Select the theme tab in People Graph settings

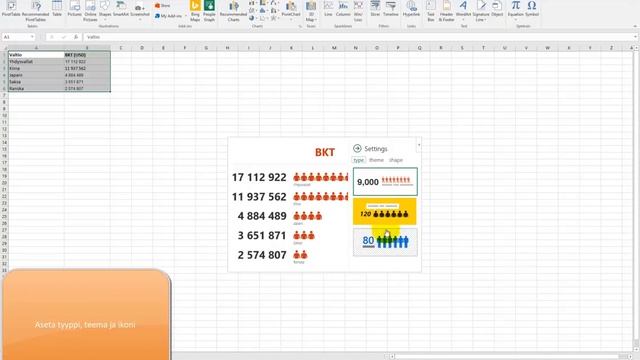(x=376, y=160)
